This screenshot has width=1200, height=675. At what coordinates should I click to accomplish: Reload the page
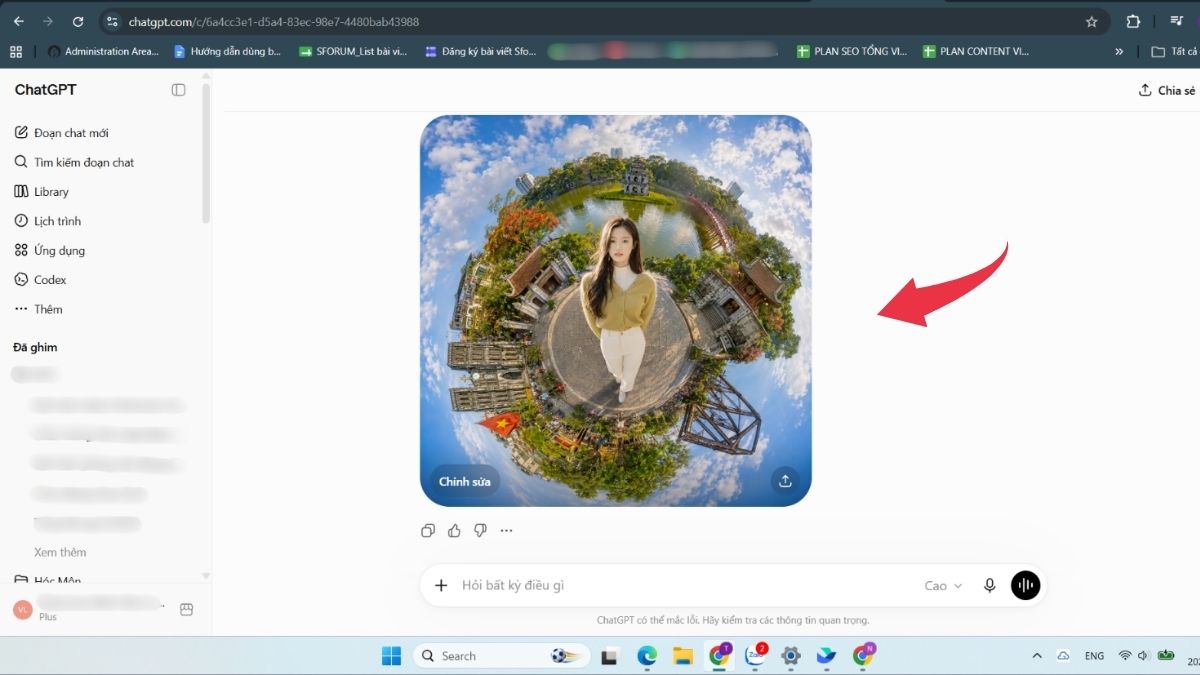pyautogui.click(x=78, y=21)
